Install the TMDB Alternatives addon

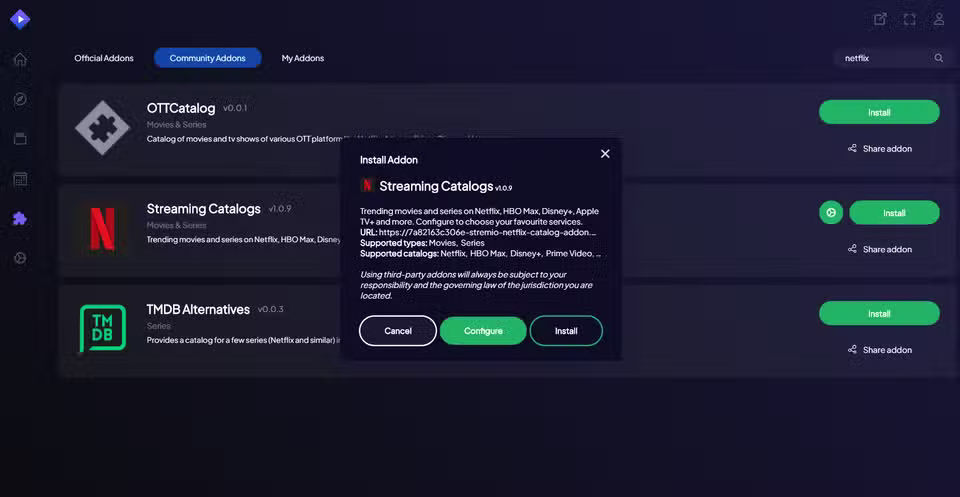click(x=879, y=313)
